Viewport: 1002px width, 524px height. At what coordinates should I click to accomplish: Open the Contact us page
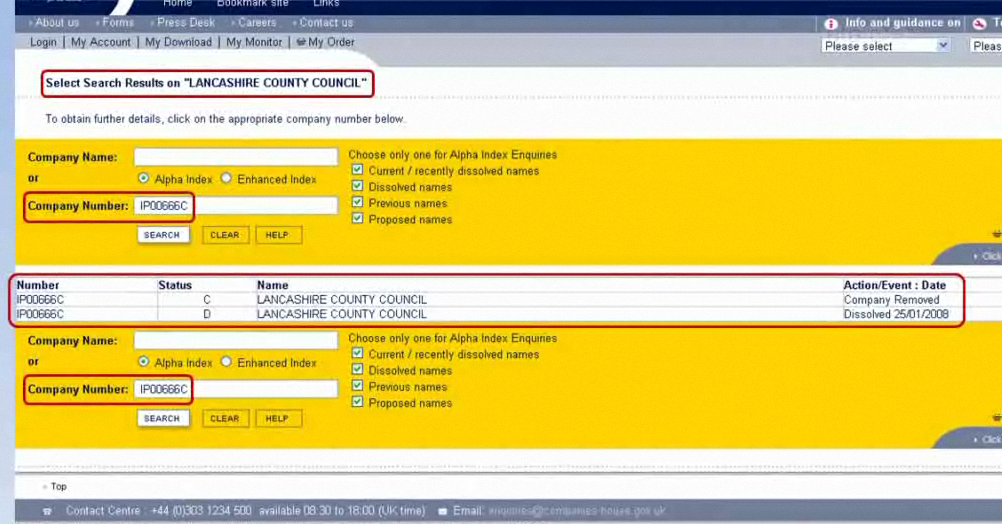click(326, 22)
